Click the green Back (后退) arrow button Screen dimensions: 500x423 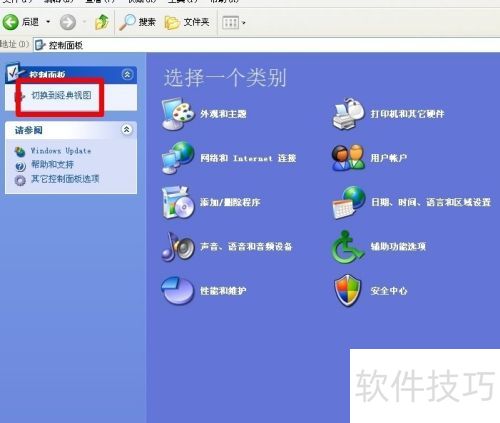click(11, 22)
